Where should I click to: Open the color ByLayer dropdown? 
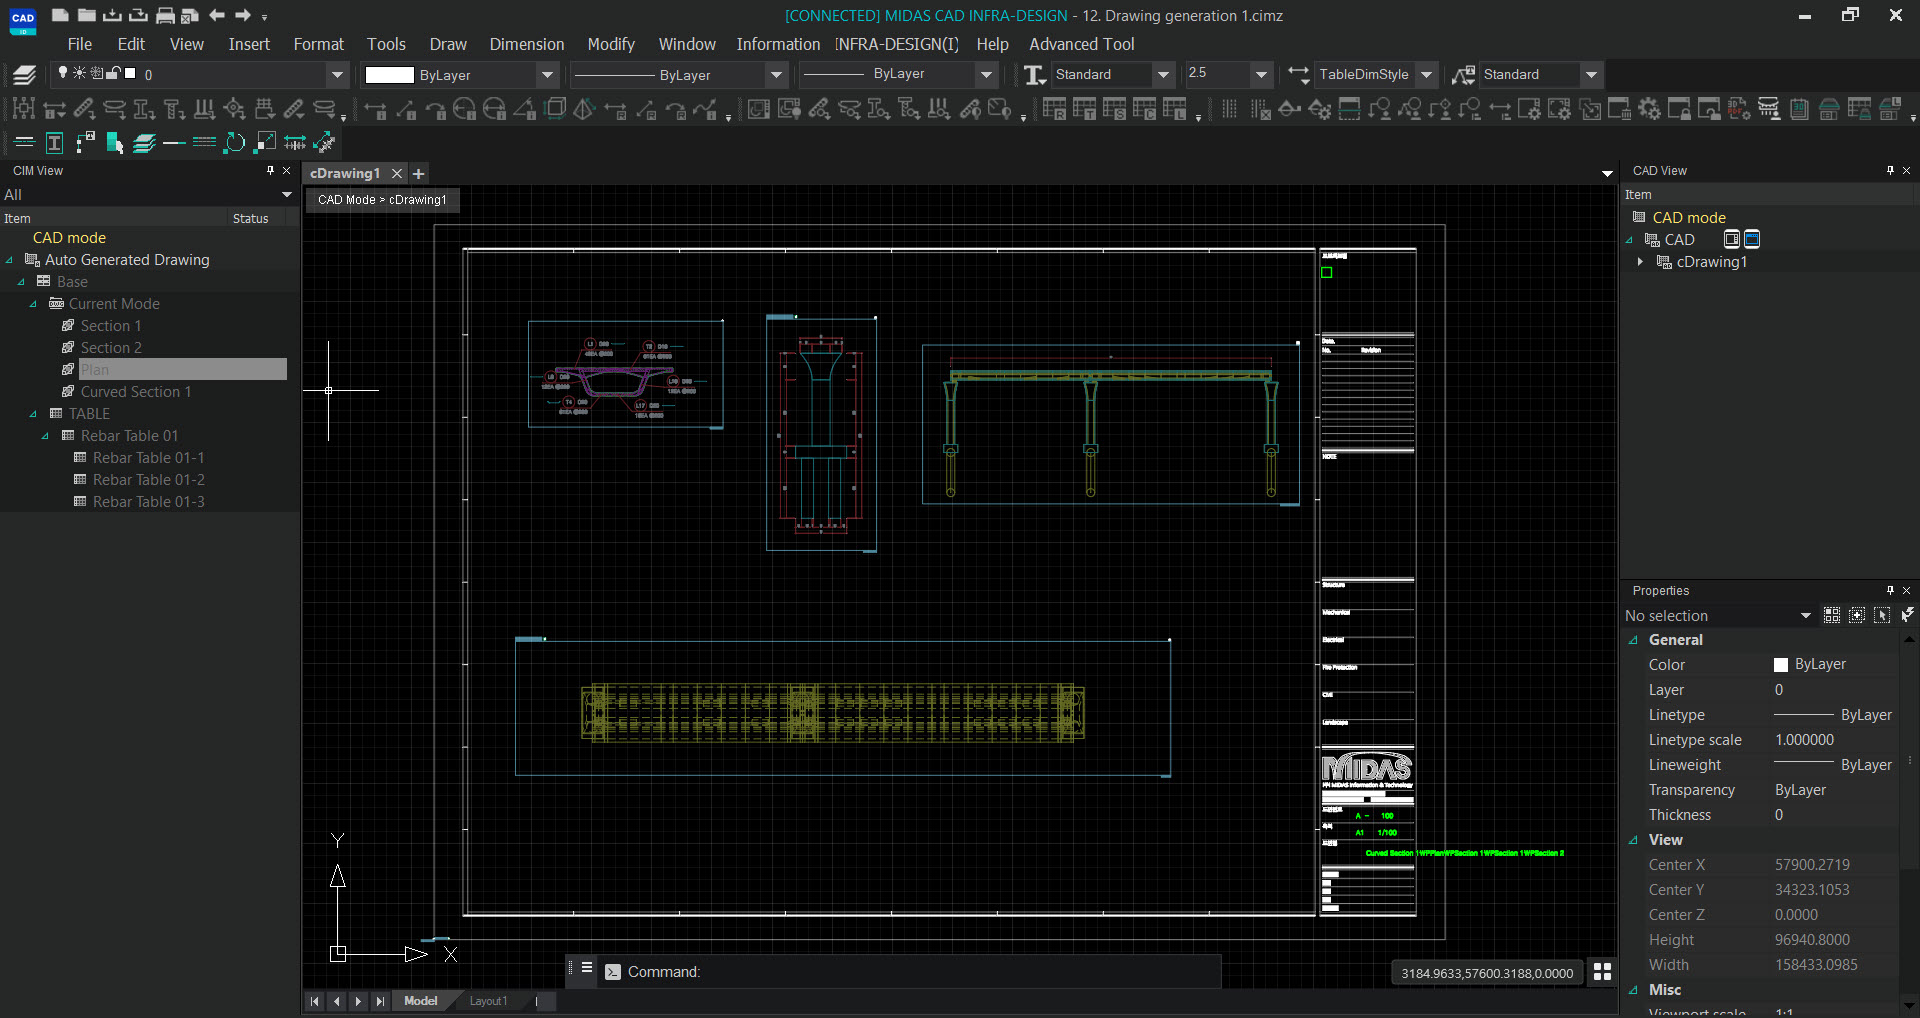(x=547, y=74)
